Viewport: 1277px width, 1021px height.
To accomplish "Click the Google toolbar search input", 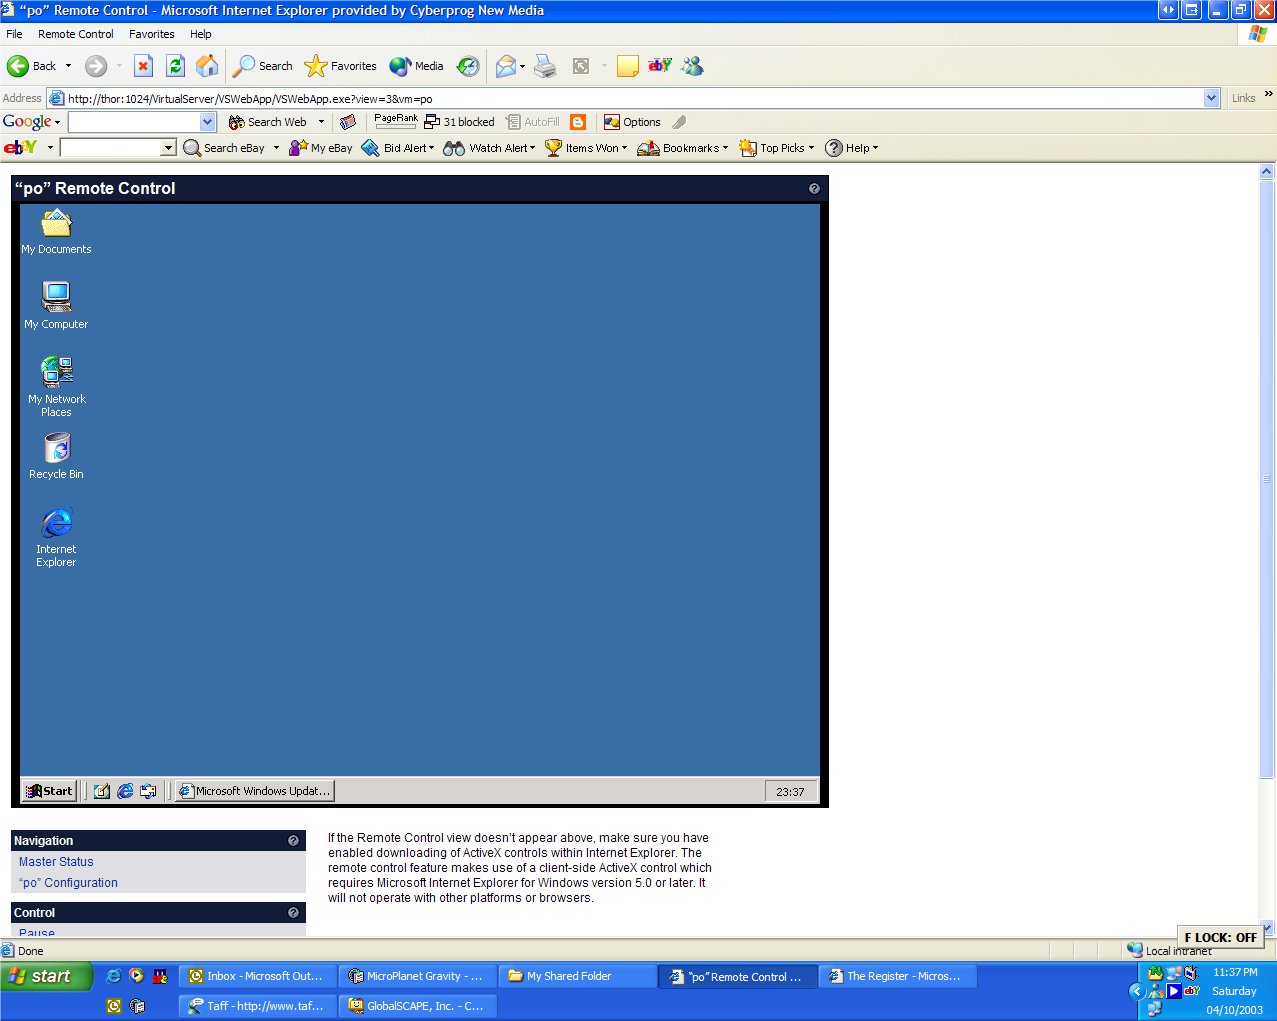I will [x=134, y=122].
